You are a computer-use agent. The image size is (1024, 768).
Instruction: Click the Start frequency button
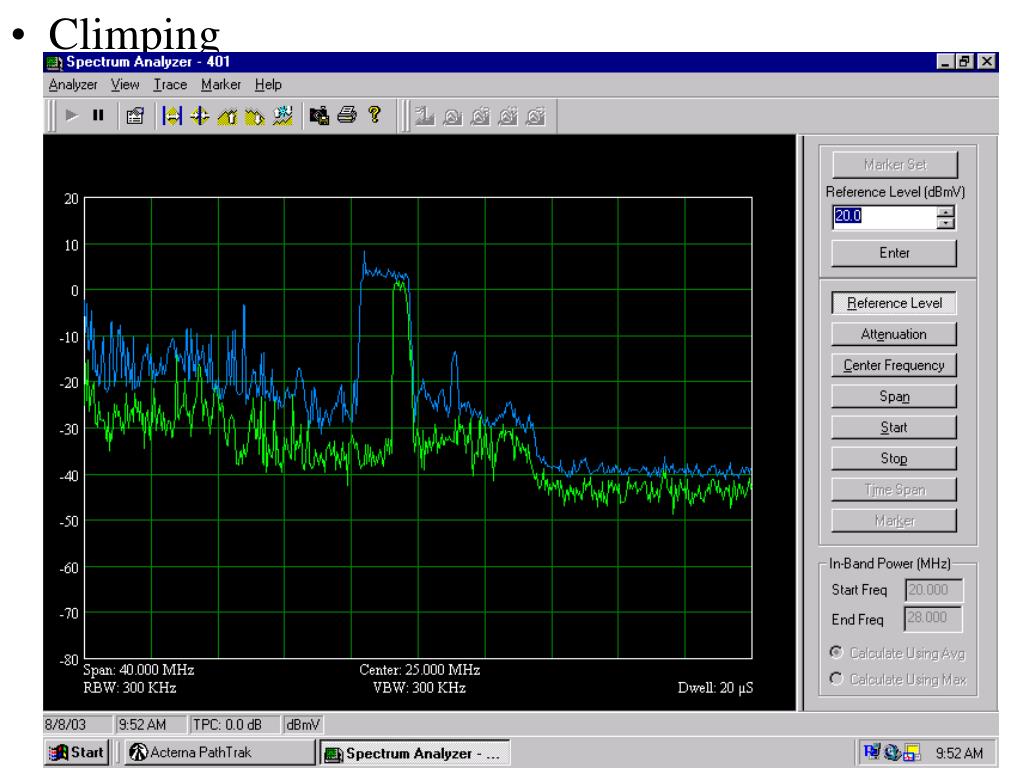tap(894, 427)
